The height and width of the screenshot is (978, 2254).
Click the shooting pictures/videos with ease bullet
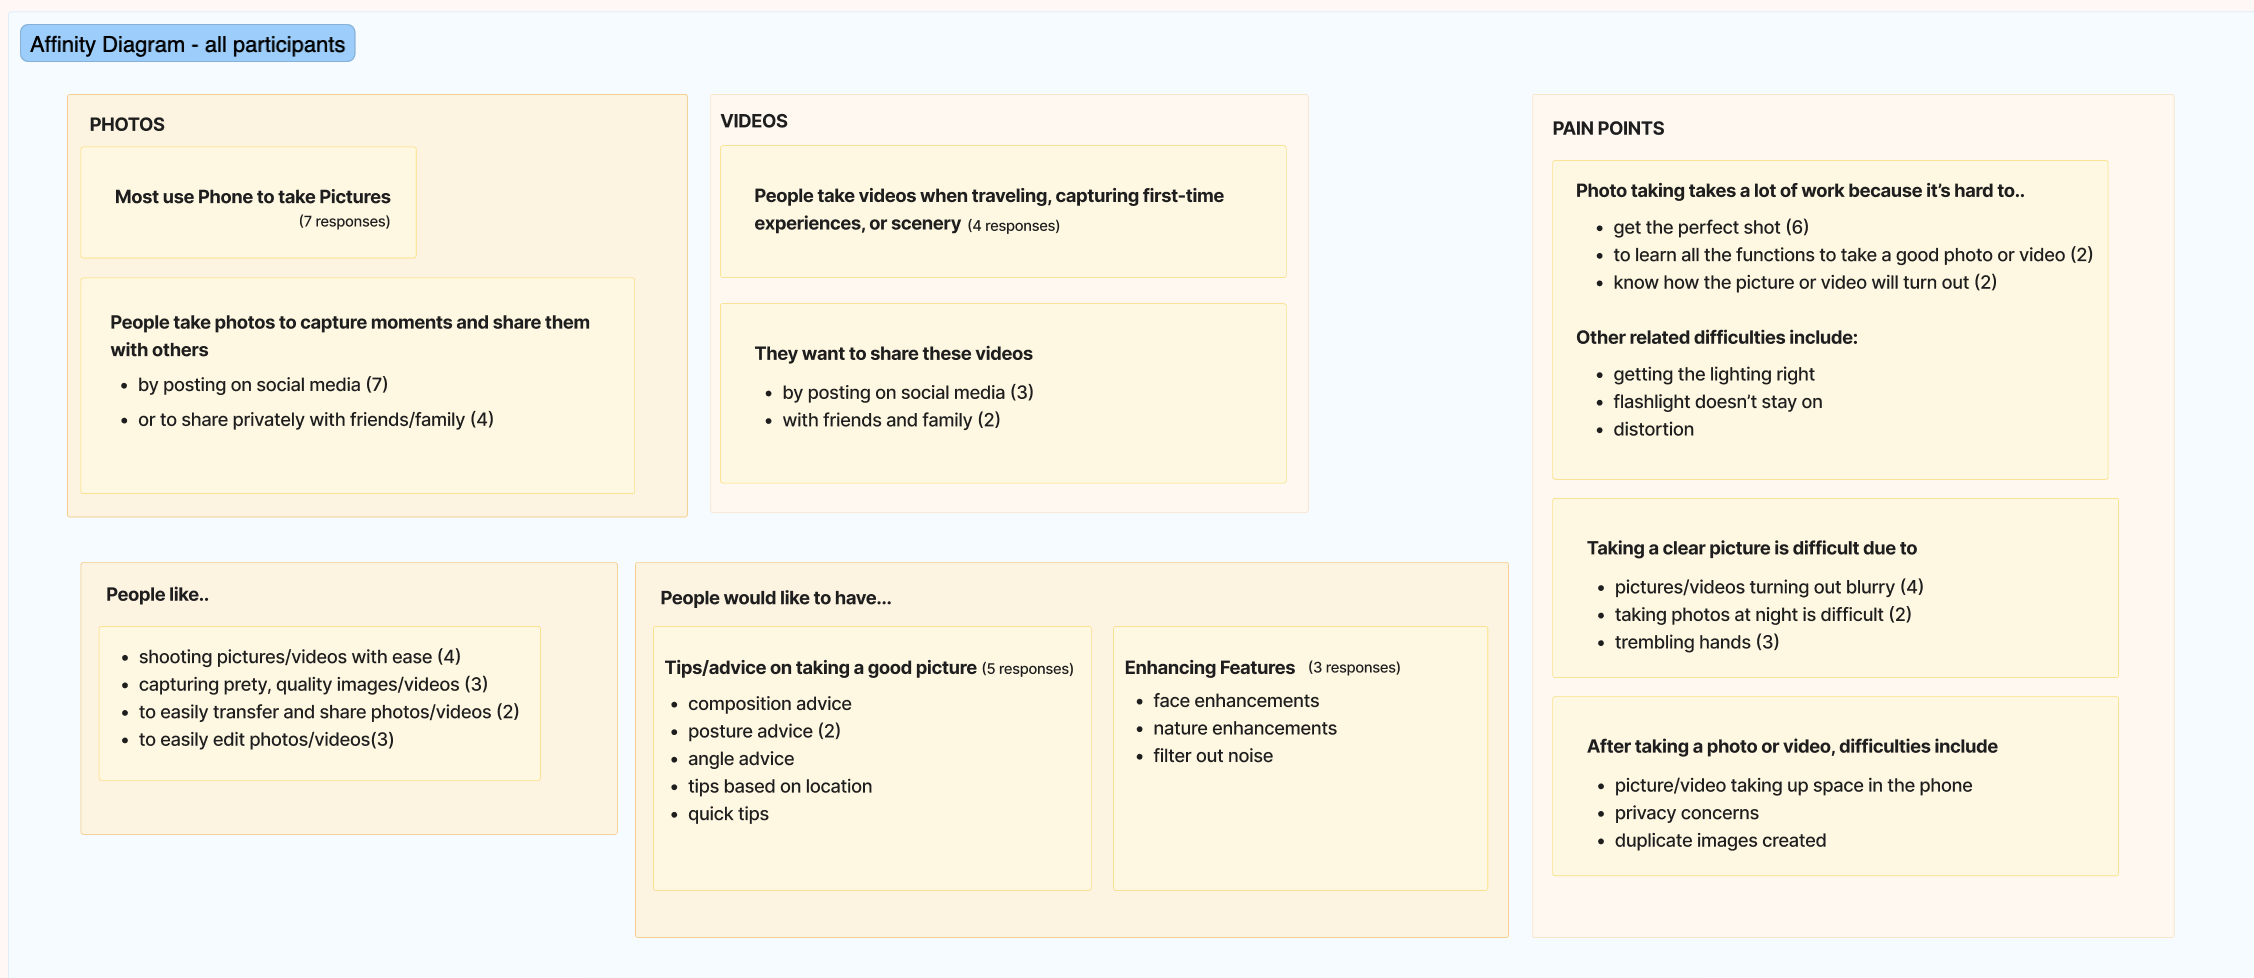(300, 657)
